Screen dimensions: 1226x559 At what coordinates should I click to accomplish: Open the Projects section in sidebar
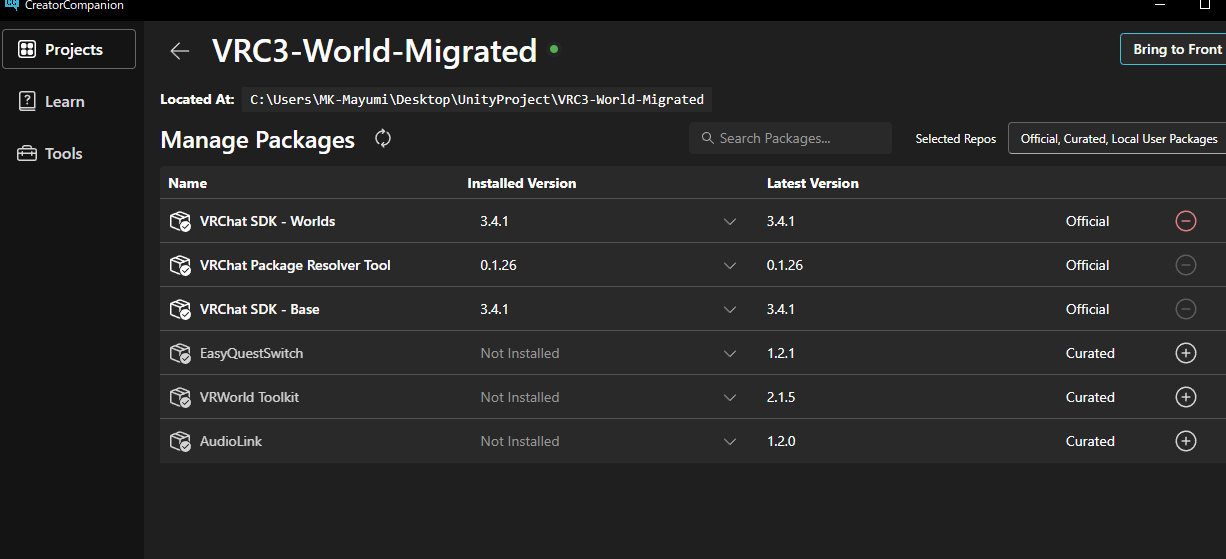[69, 49]
